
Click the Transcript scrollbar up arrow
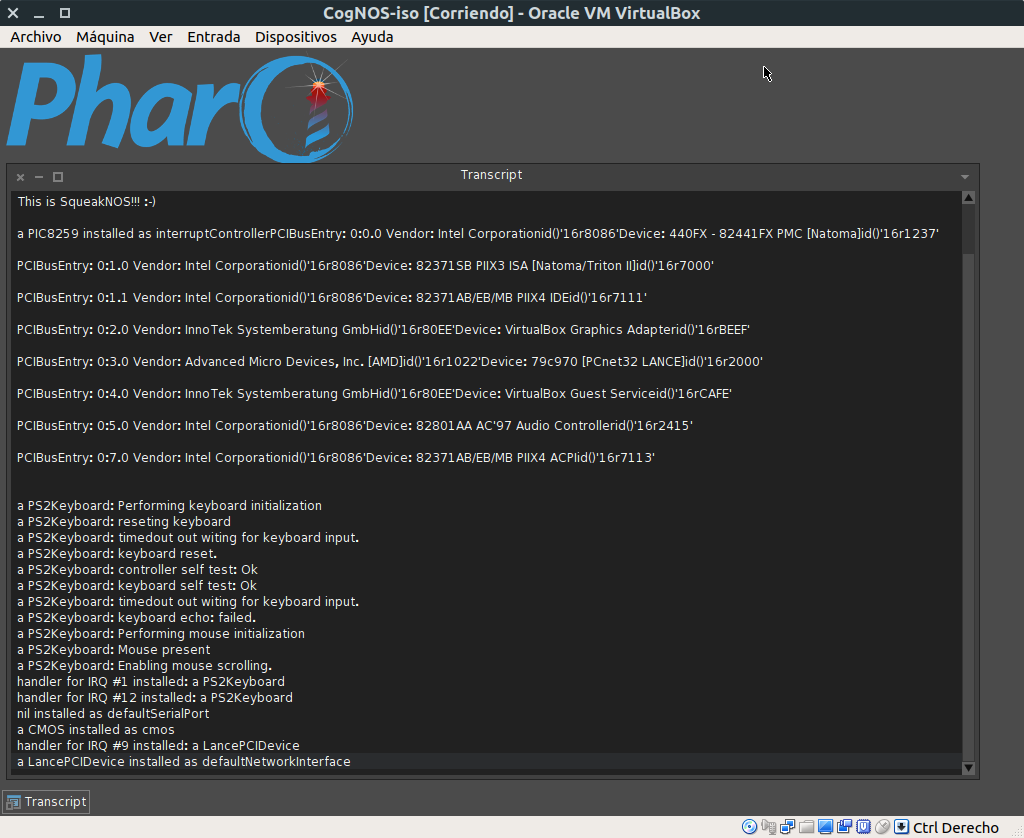point(968,197)
